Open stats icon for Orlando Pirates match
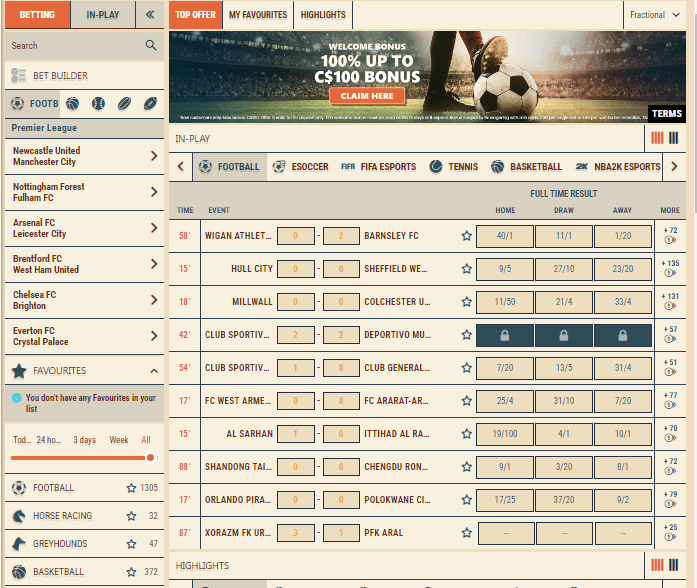This screenshot has width=697, height=588. coord(670,504)
